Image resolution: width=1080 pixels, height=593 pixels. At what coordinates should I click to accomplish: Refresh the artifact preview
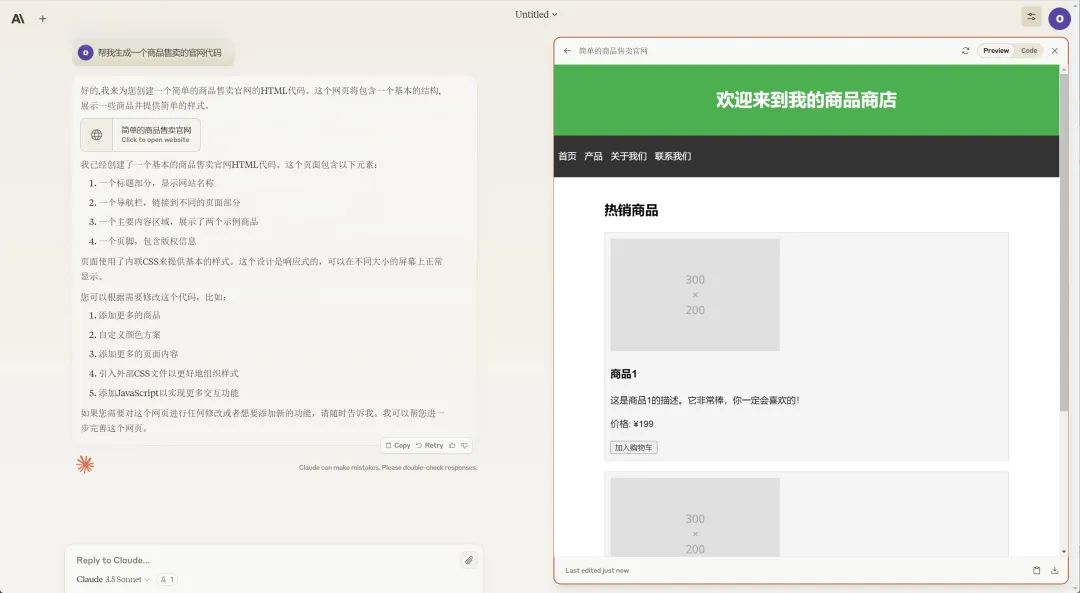pos(966,51)
